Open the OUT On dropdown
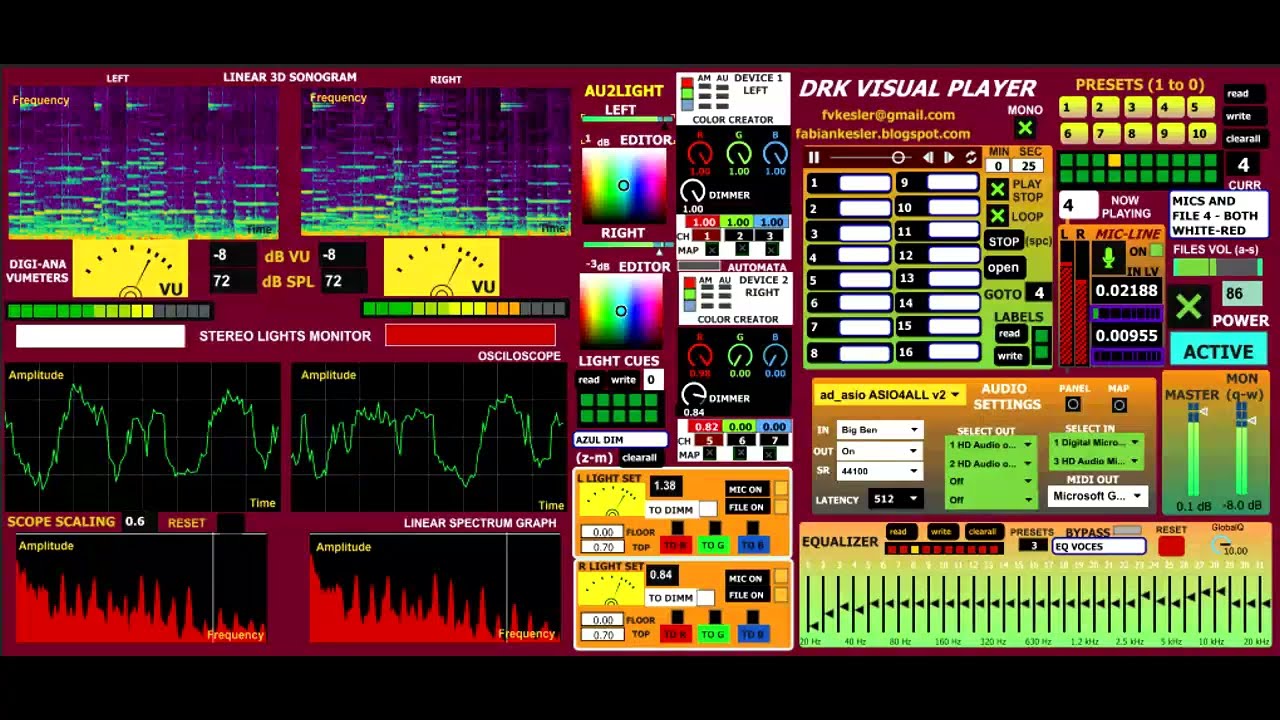The height and width of the screenshot is (720, 1280). point(879,451)
